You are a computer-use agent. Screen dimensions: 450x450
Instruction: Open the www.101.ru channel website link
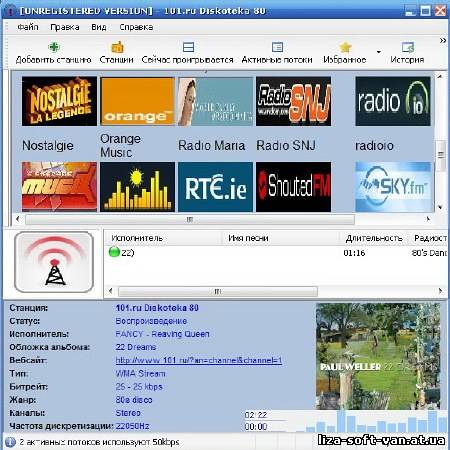(199, 360)
